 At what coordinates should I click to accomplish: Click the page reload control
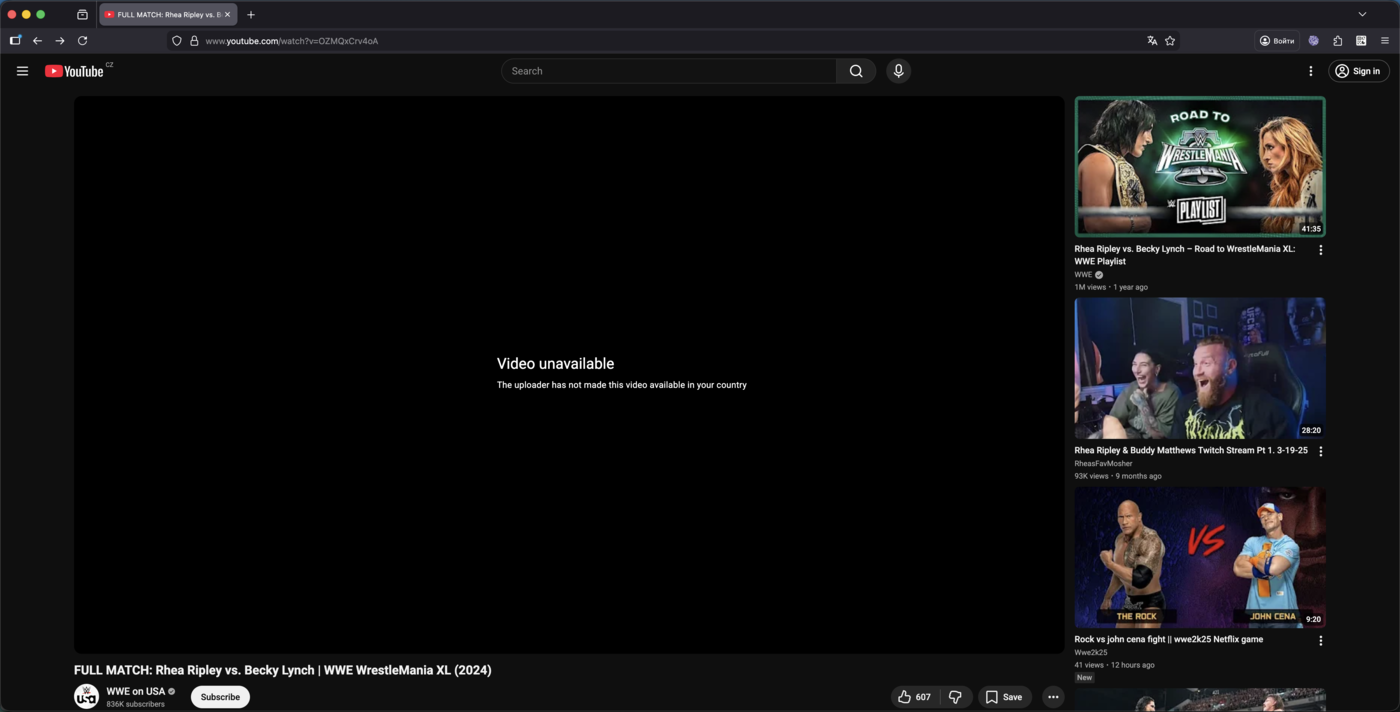click(x=82, y=40)
